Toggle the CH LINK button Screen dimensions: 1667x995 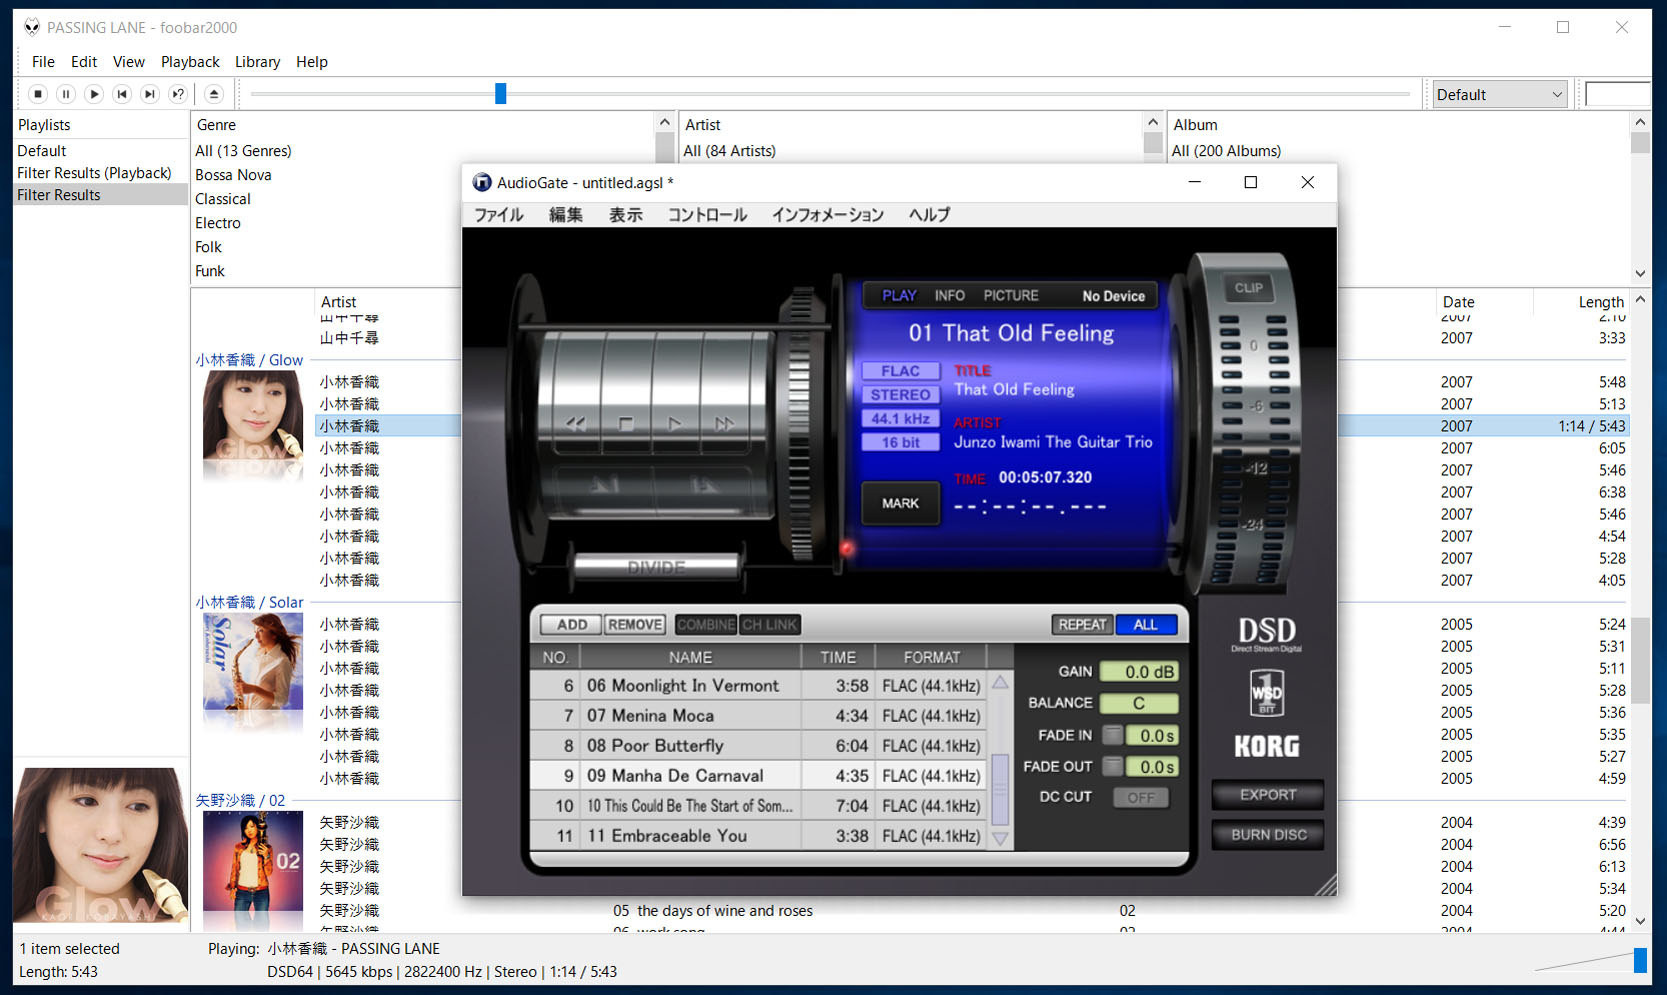(770, 625)
